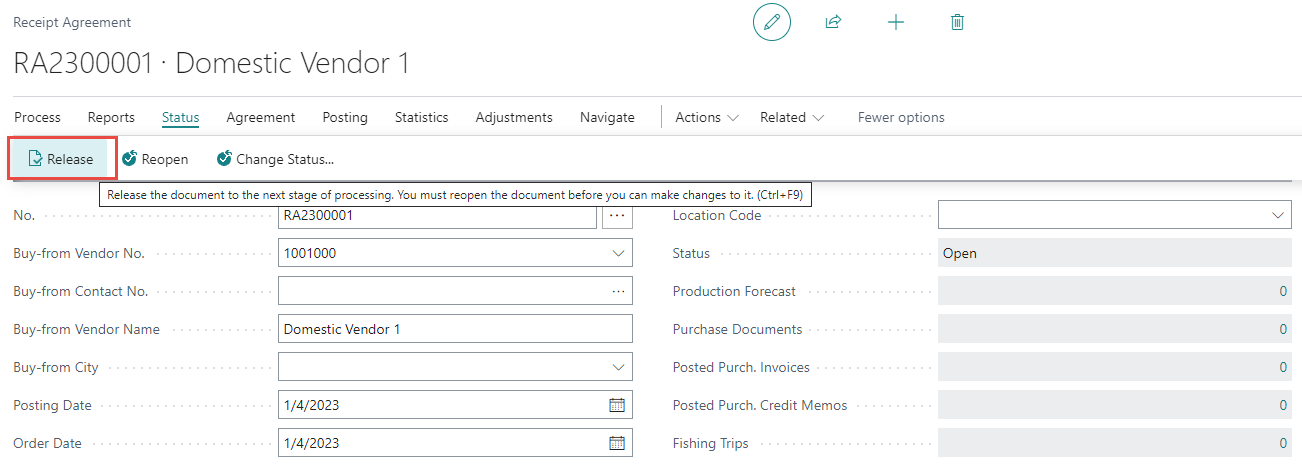Click the edit pencil icon

(771, 22)
